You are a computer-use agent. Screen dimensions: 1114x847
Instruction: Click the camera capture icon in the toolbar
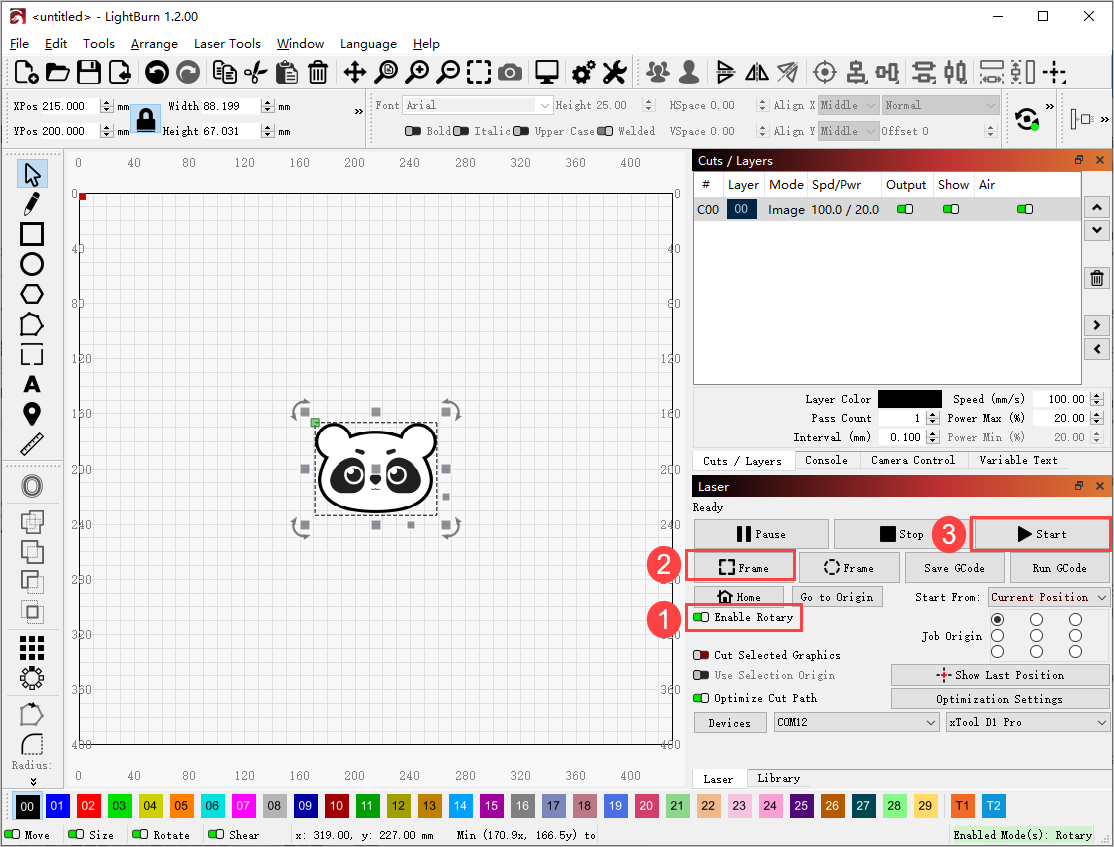[509, 72]
